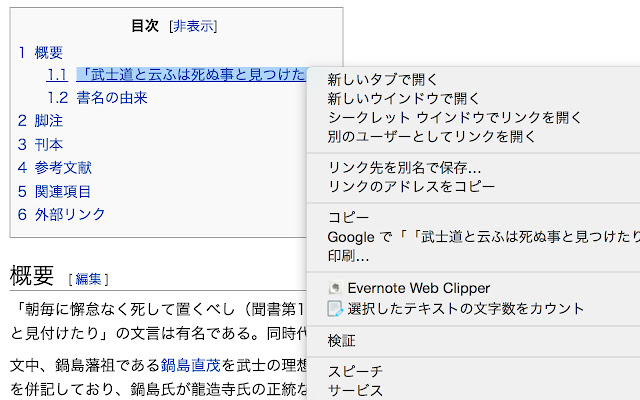This screenshot has width=640, height=400.
Task: Select 新しいウインドウで開く menu entry
Action: click(x=404, y=98)
